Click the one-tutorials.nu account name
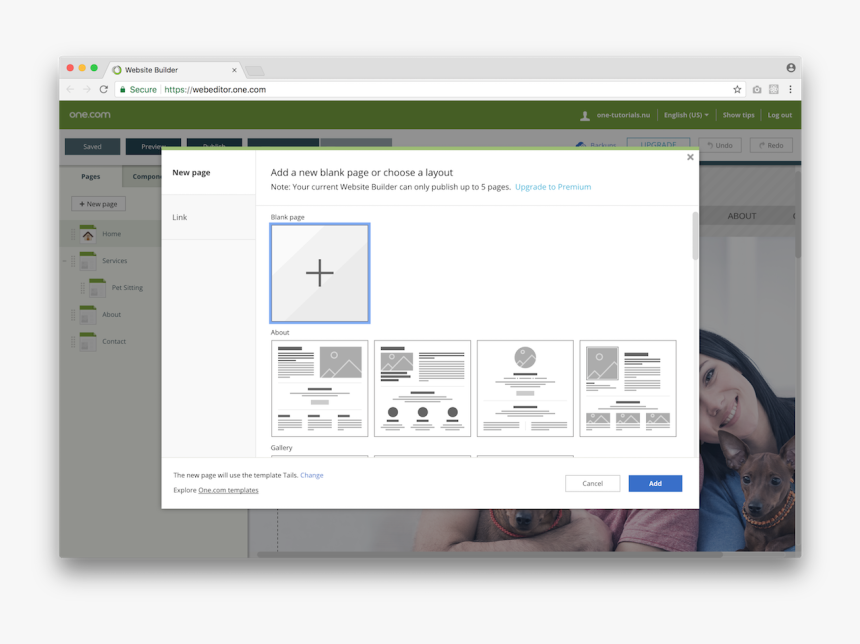The image size is (860, 644). tap(623, 115)
